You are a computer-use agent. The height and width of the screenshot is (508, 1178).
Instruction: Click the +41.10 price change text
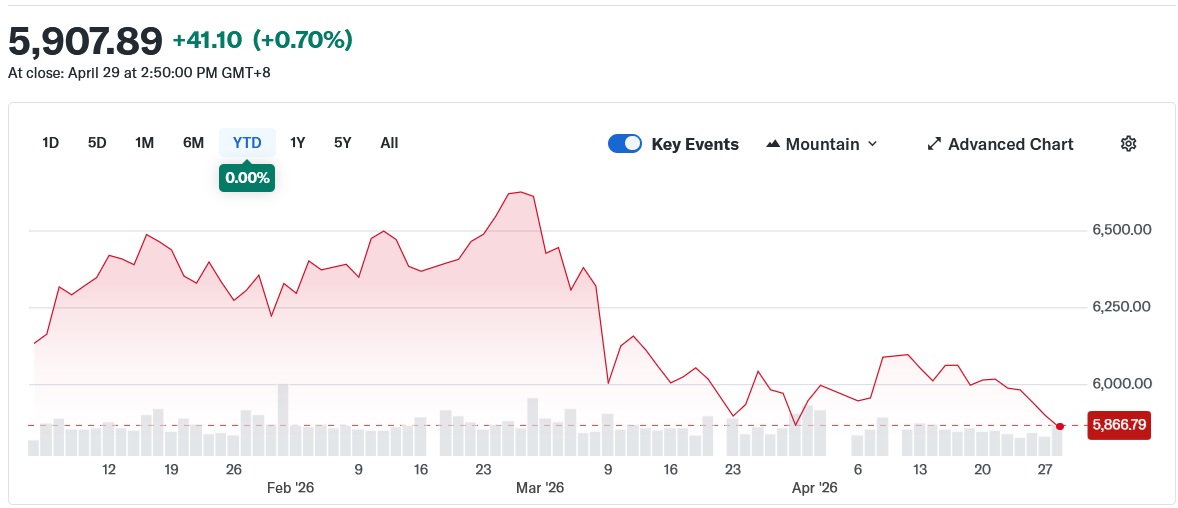(207, 40)
